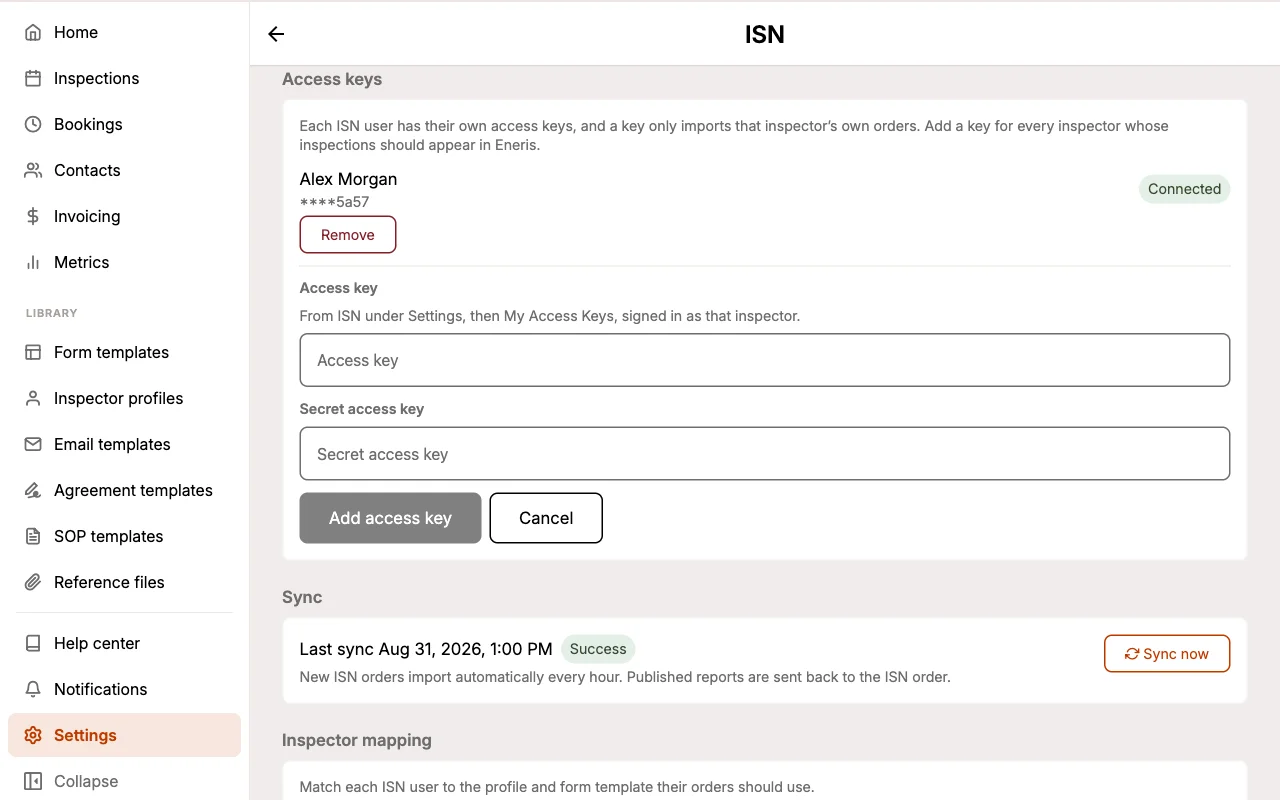Click the LIBRARY sidebar section label

click(x=51, y=313)
